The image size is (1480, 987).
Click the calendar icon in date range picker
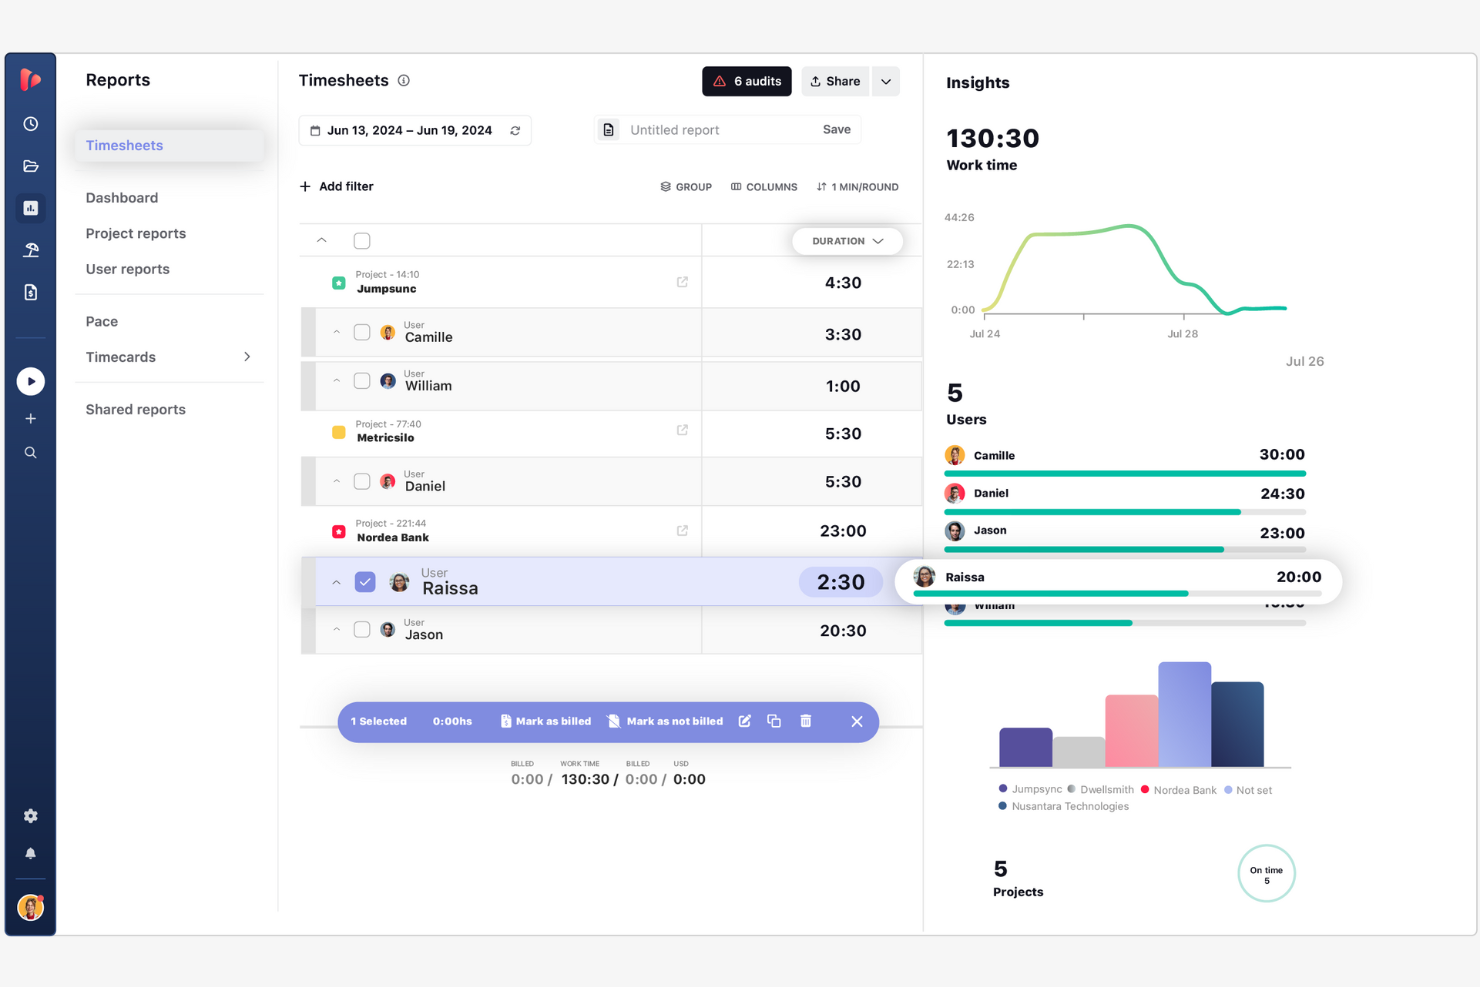click(315, 131)
